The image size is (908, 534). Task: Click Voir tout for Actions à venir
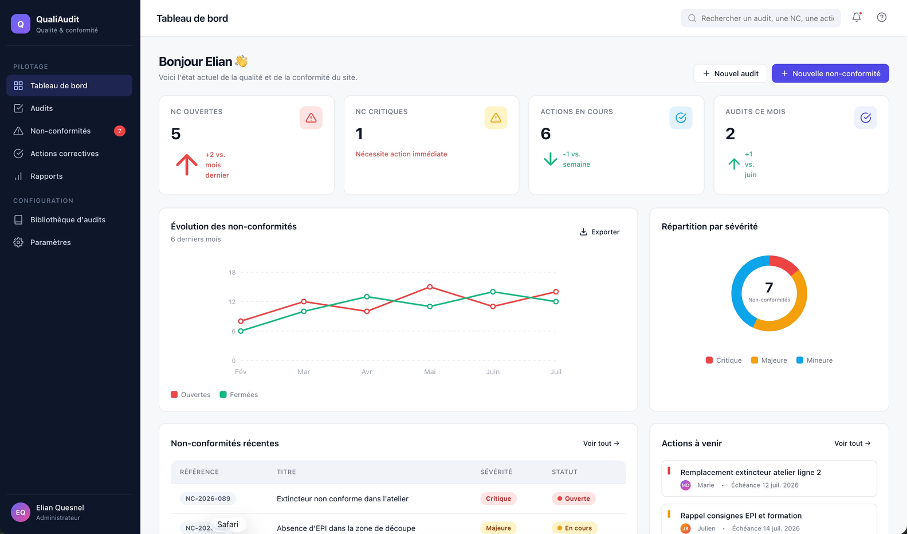coord(852,443)
